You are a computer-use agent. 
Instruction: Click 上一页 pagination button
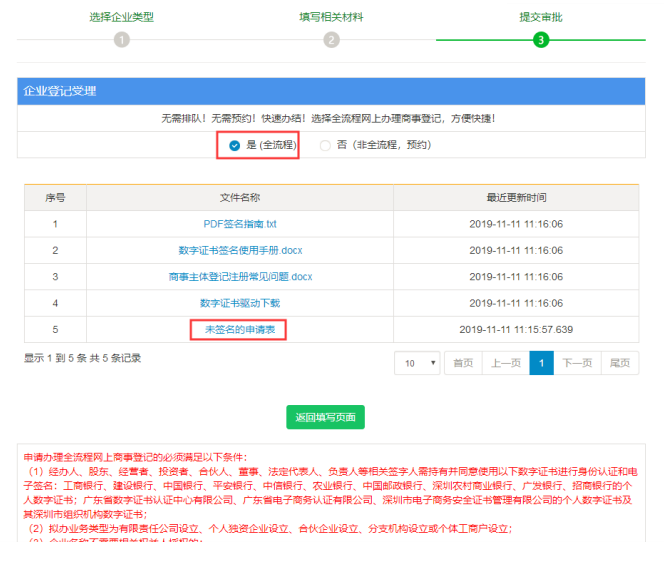point(505,363)
